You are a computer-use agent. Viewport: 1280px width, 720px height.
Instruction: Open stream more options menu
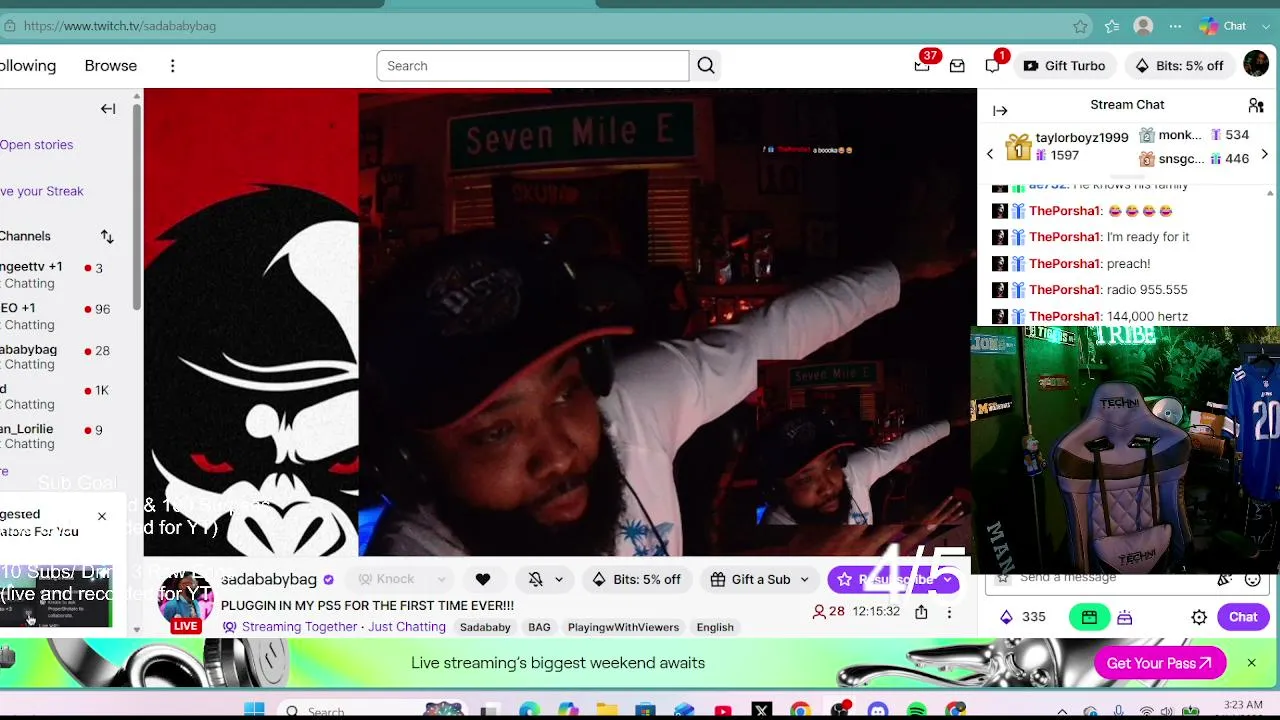tap(949, 612)
